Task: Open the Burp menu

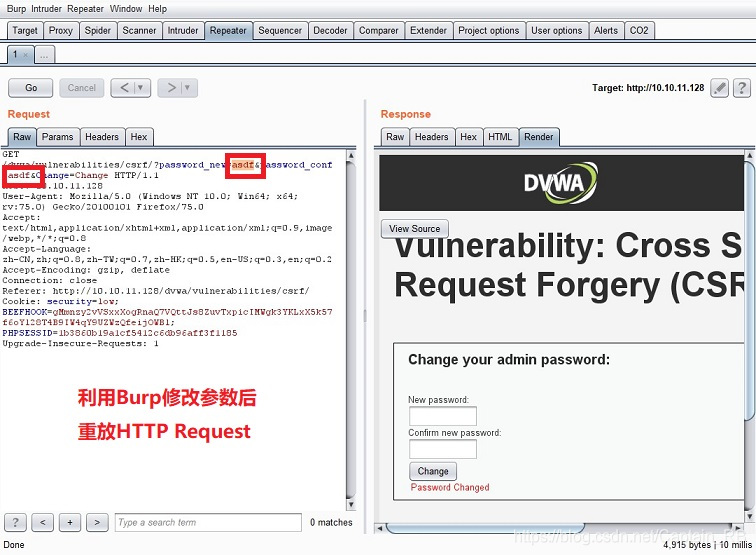Action: (16, 9)
